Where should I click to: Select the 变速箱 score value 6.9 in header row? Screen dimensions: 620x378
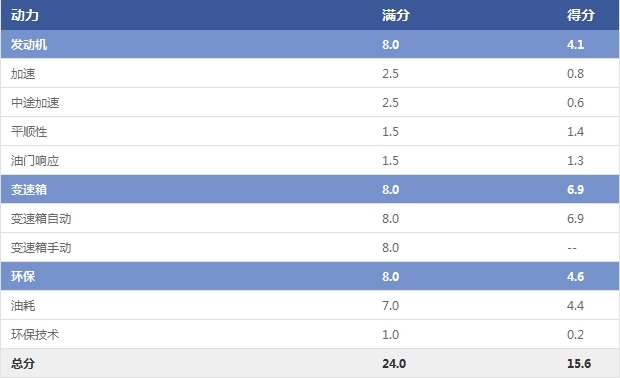tap(575, 189)
